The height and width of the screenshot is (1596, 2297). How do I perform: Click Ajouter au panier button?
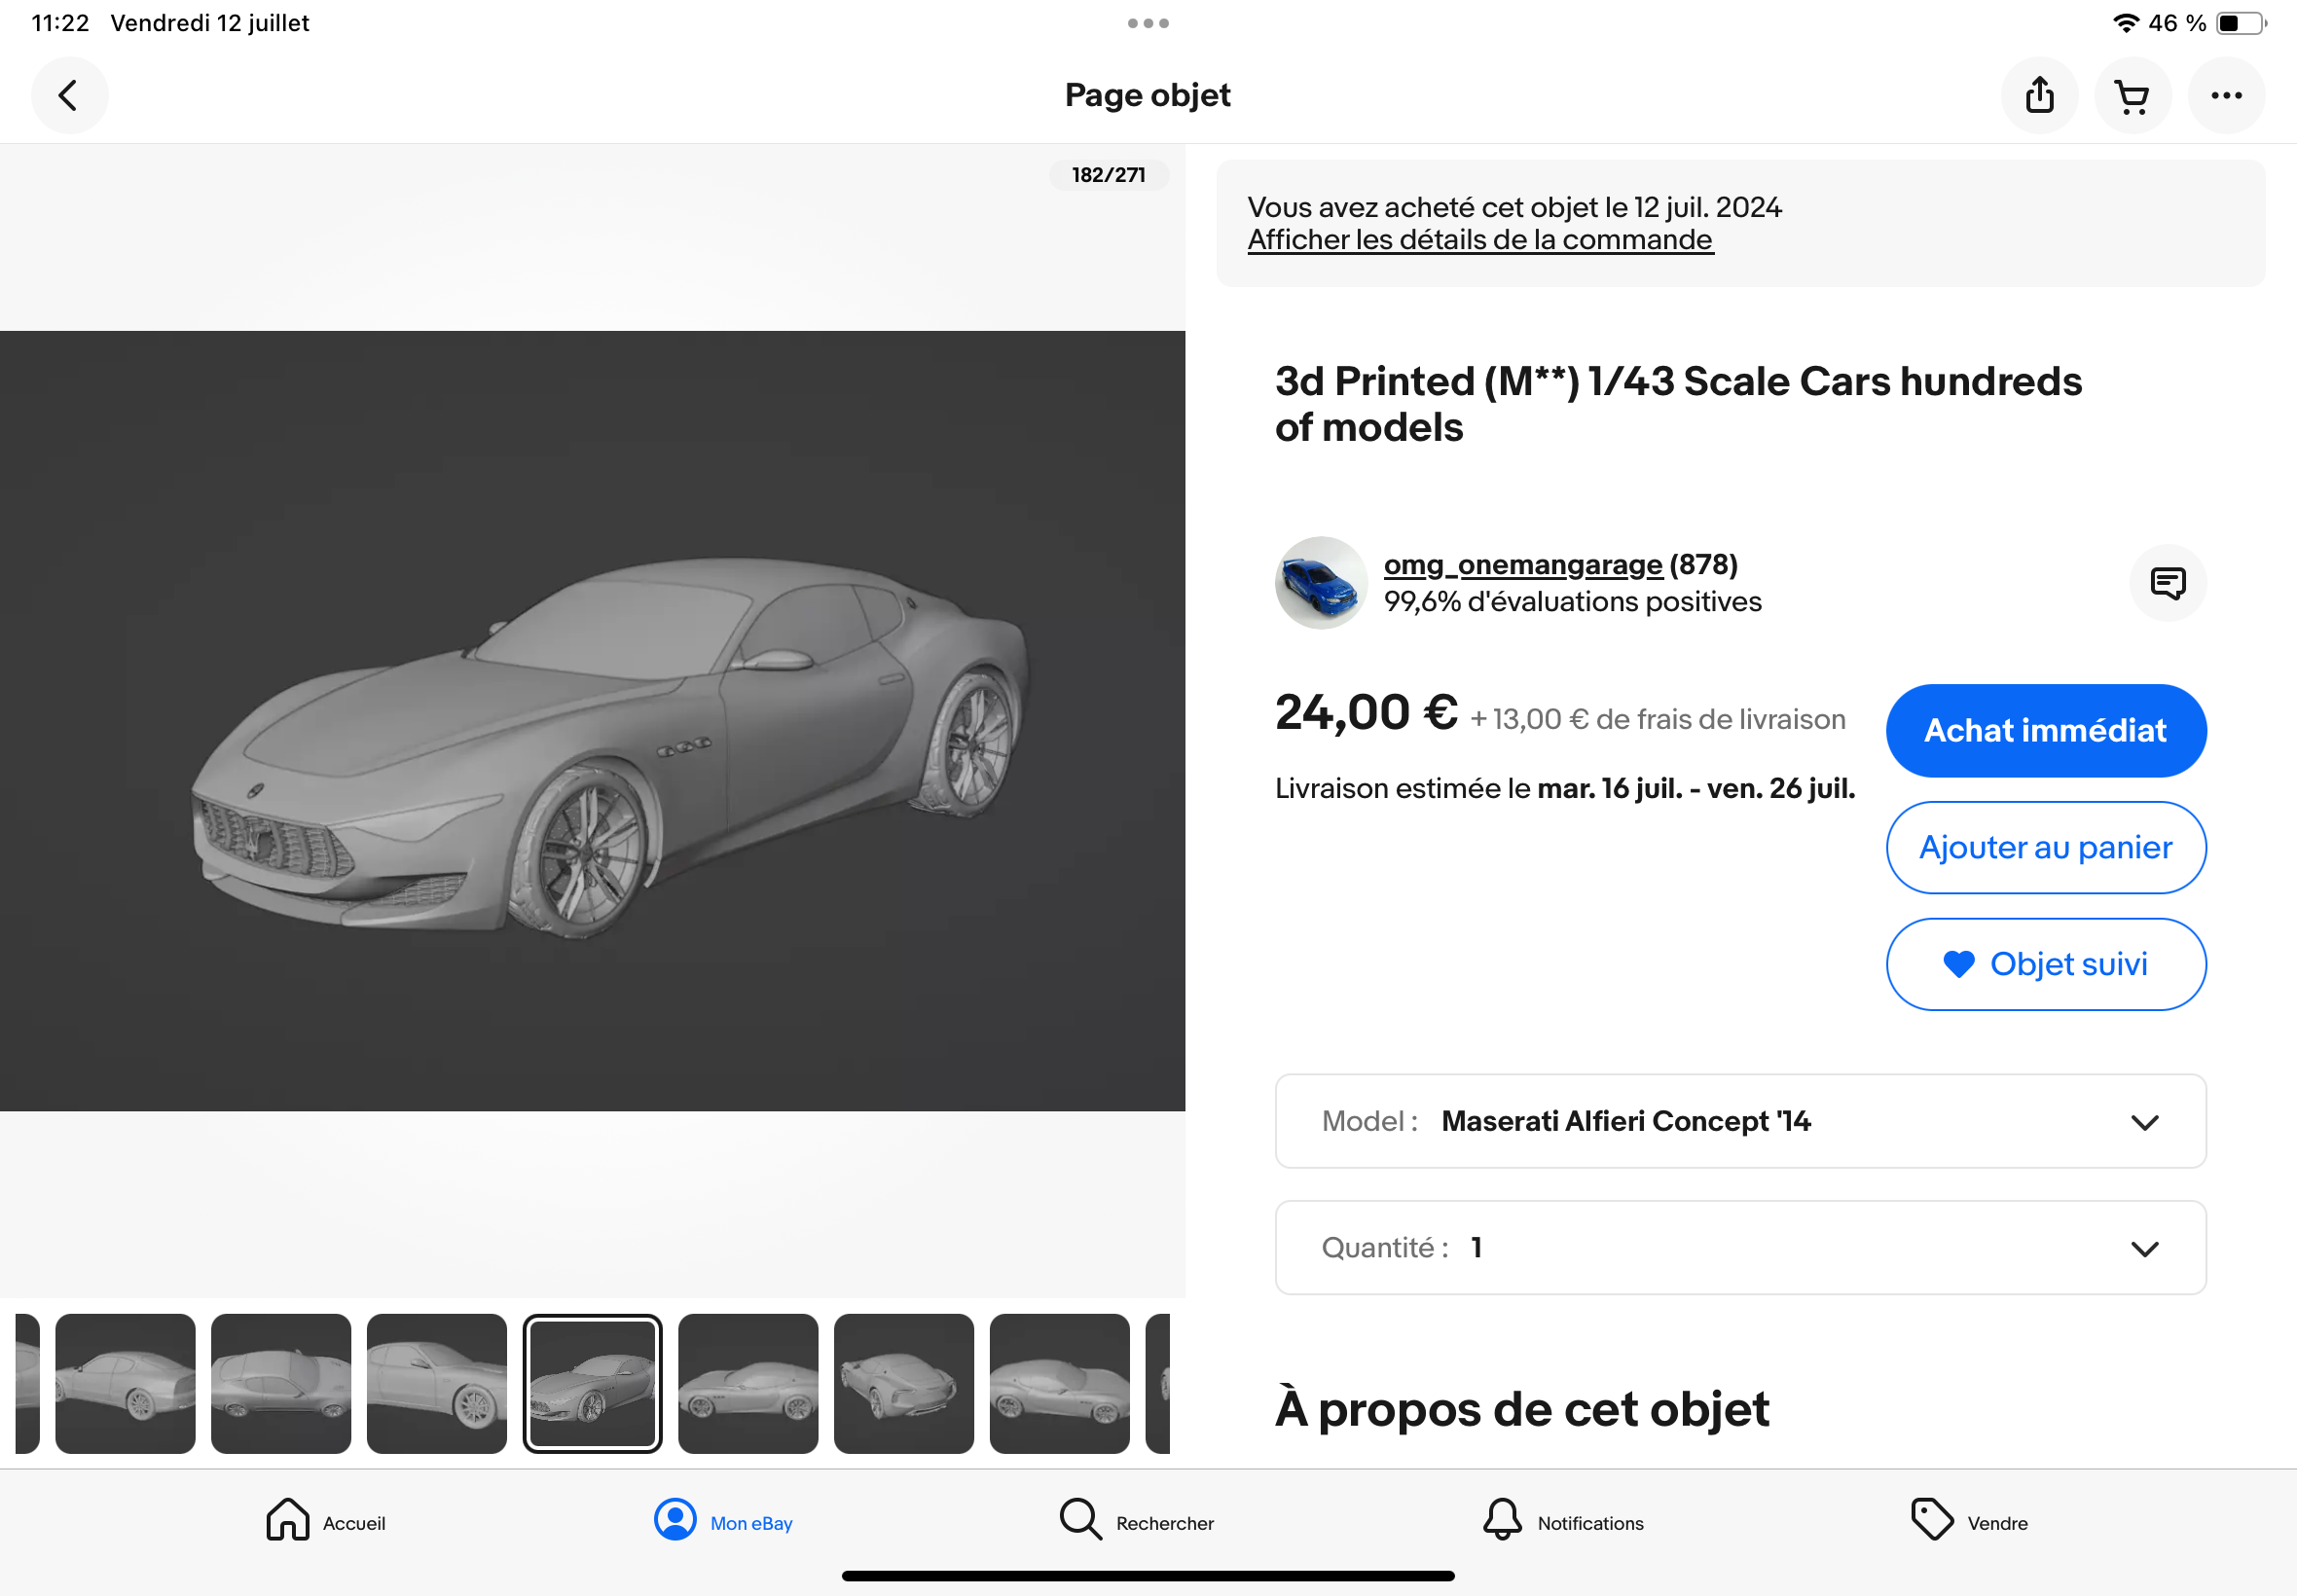click(2045, 847)
